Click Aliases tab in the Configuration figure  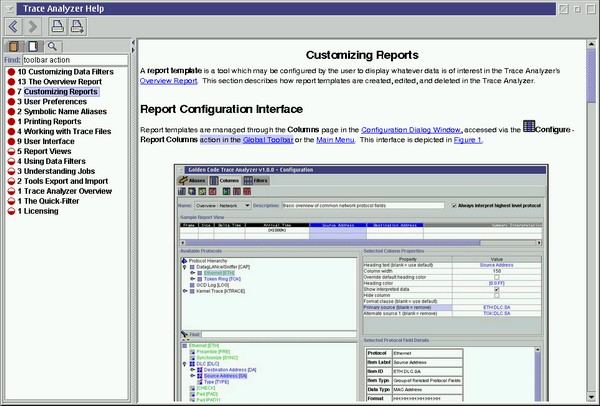pos(192,181)
